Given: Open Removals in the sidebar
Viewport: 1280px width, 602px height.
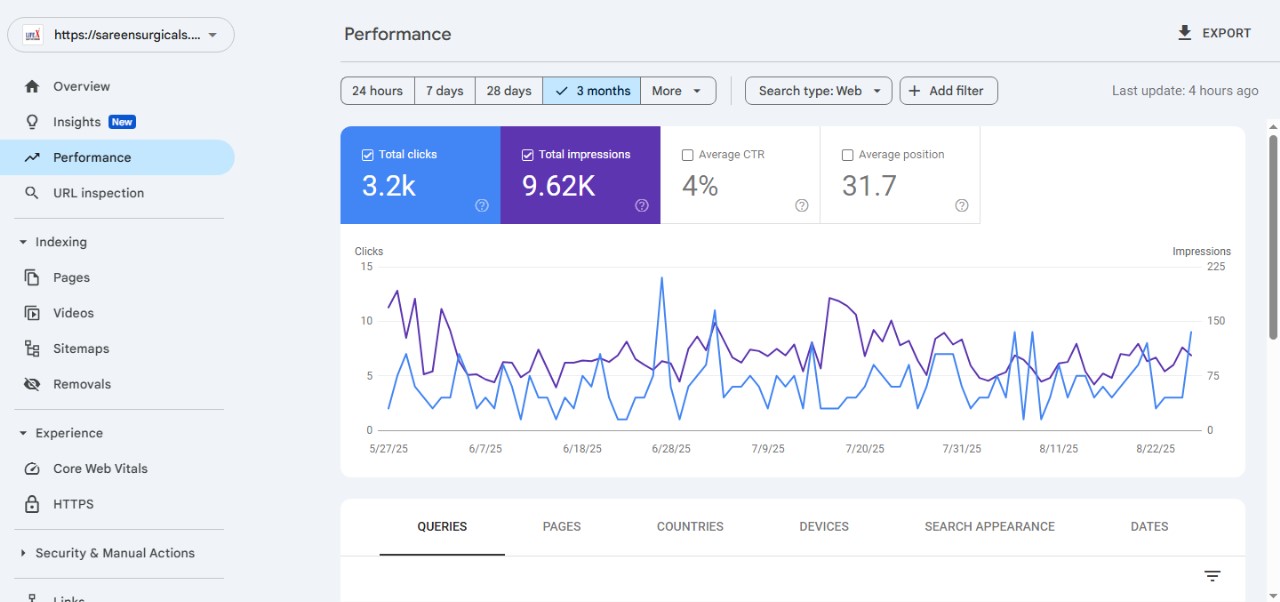Looking at the screenshot, I should [81, 383].
